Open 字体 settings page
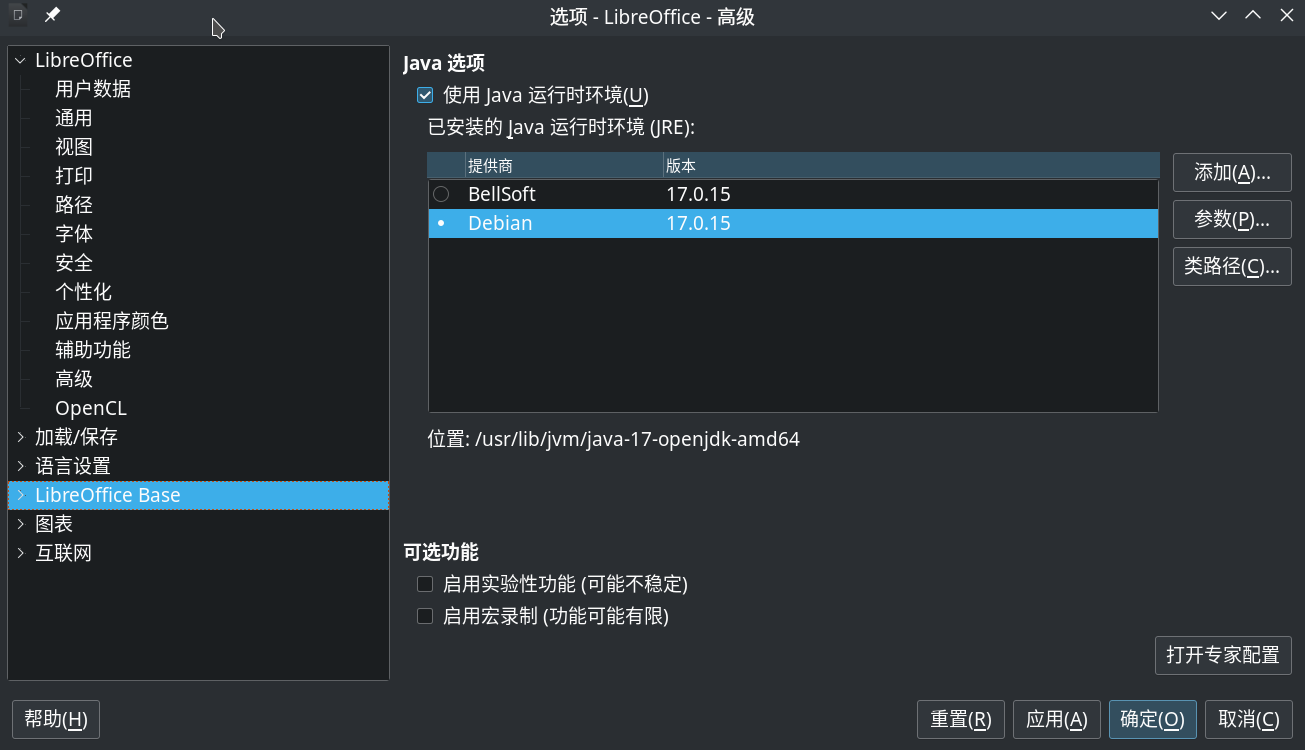The width and height of the screenshot is (1305, 750). click(x=74, y=234)
